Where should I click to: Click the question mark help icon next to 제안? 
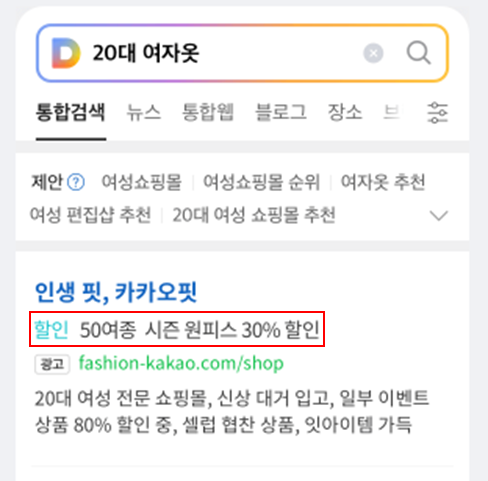(76, 182)
